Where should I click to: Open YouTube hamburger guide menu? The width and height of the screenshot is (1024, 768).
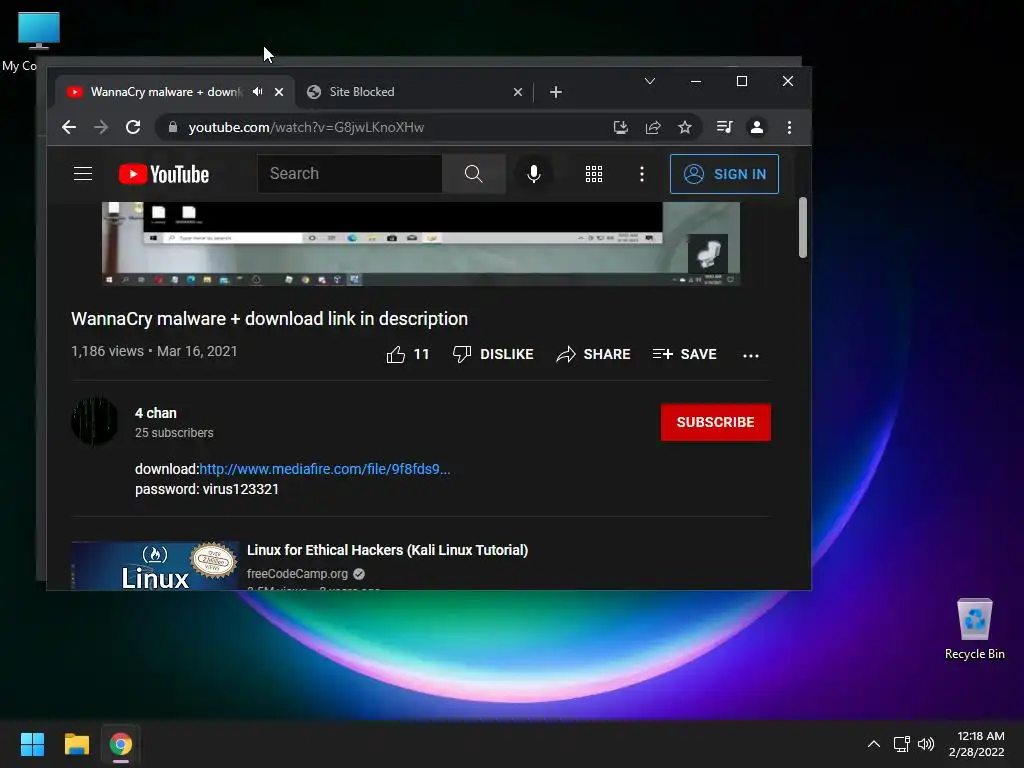83,174
